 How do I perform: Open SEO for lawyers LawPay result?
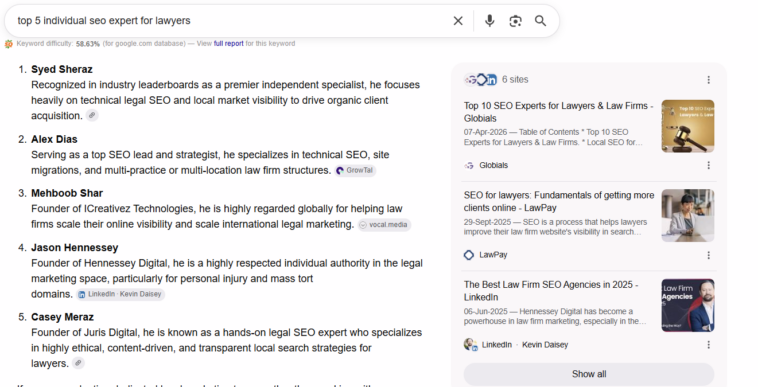click(x=559, y=201)
